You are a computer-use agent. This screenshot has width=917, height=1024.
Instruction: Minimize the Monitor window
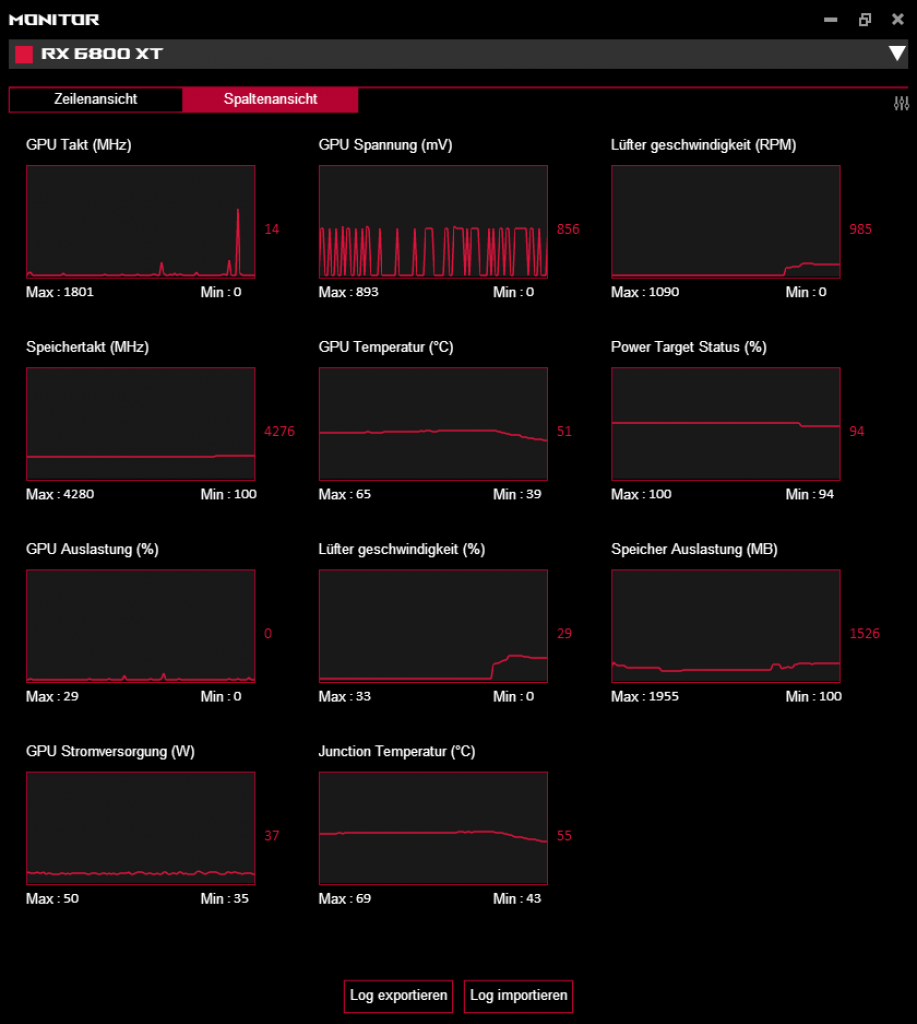831,20
